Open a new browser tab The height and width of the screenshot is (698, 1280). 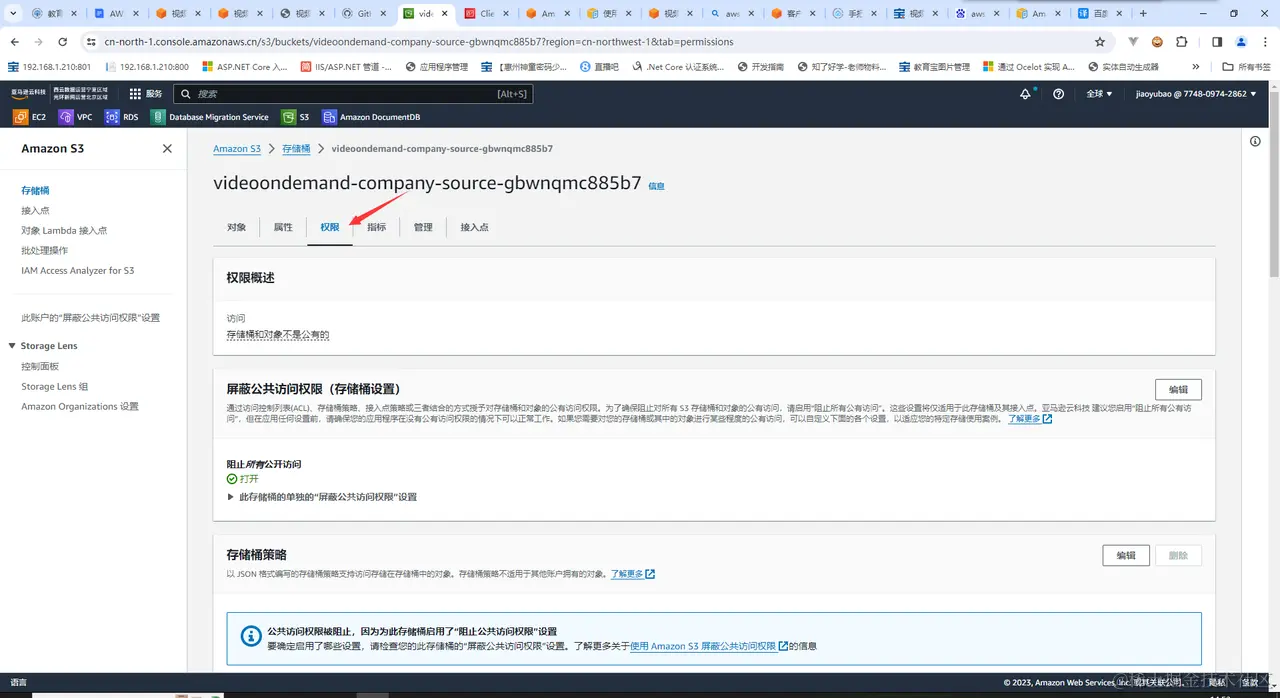point(1144,14)
